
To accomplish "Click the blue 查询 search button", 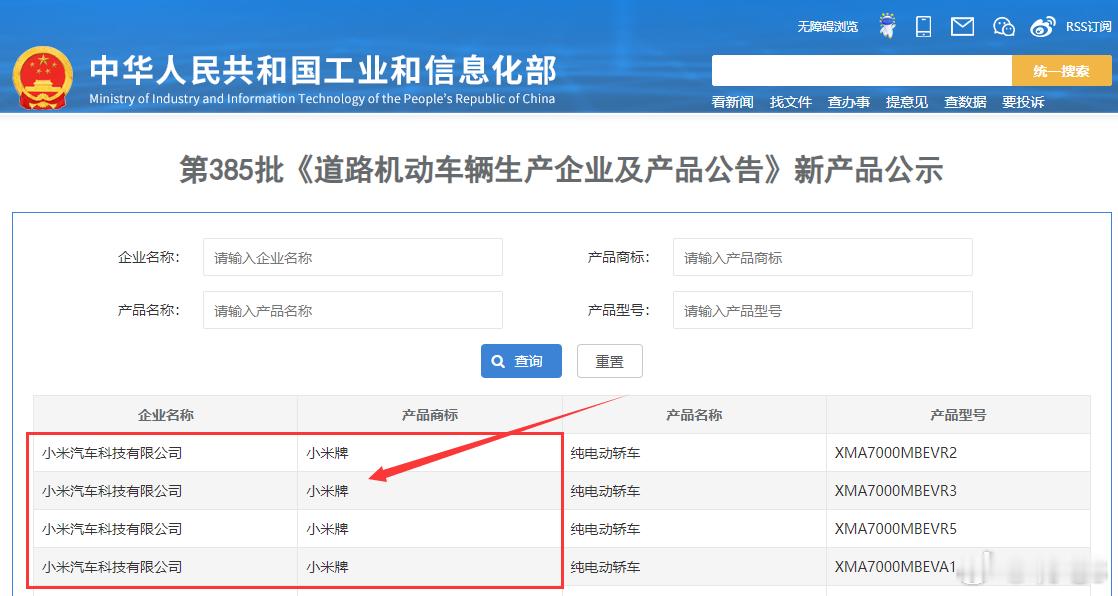I will (x=521, y=361).
